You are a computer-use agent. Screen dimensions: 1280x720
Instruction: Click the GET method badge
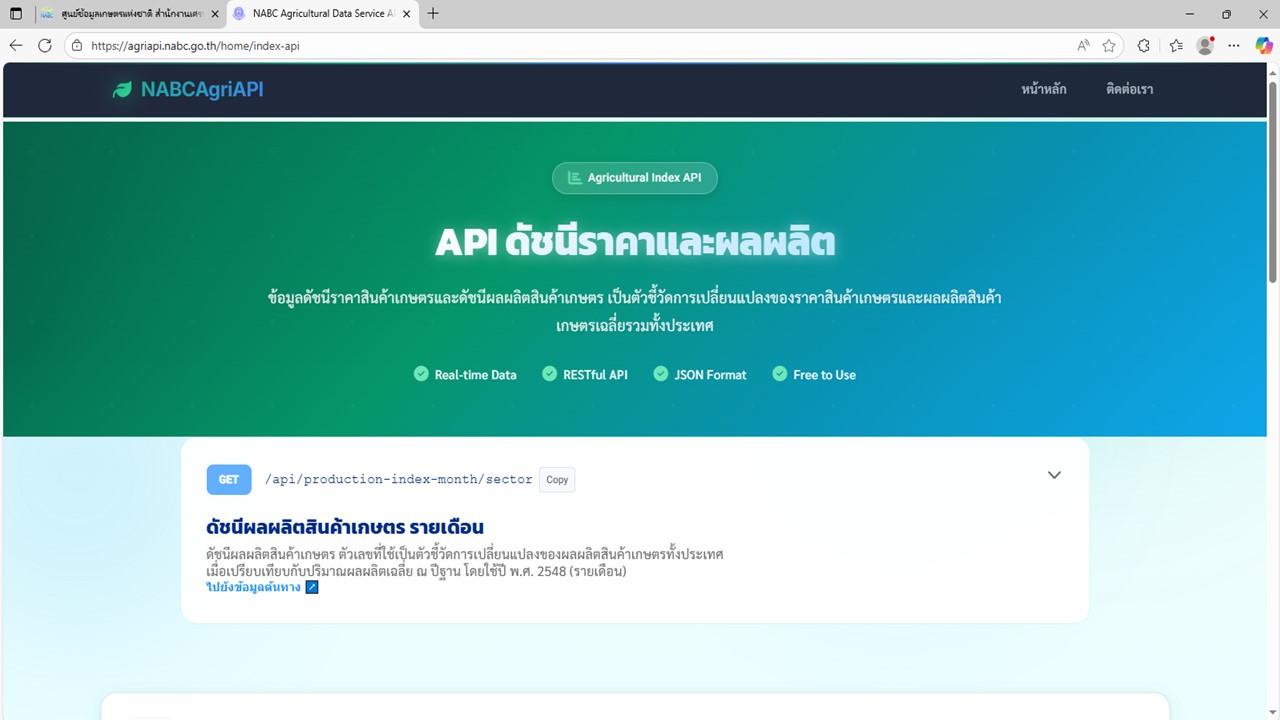pos(228,479)
